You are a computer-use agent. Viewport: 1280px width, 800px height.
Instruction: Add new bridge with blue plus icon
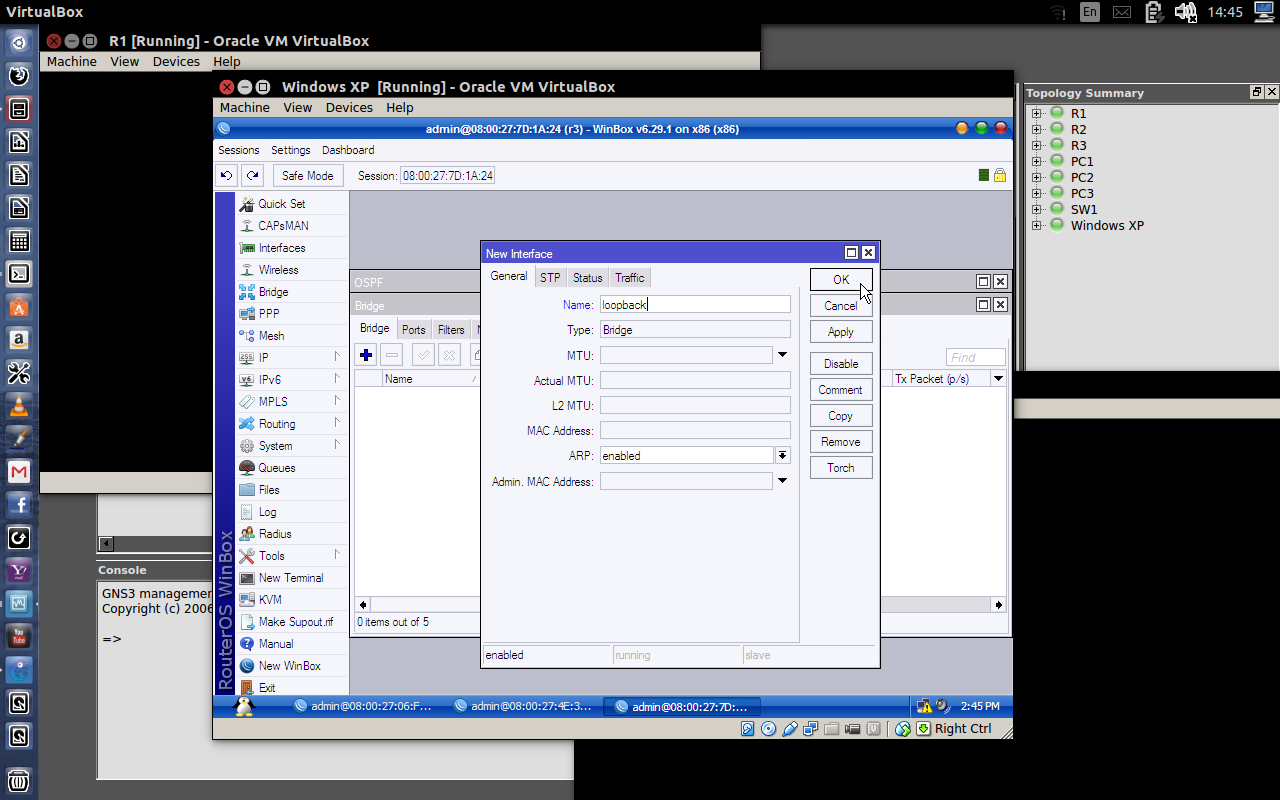[x=366, y=355]
